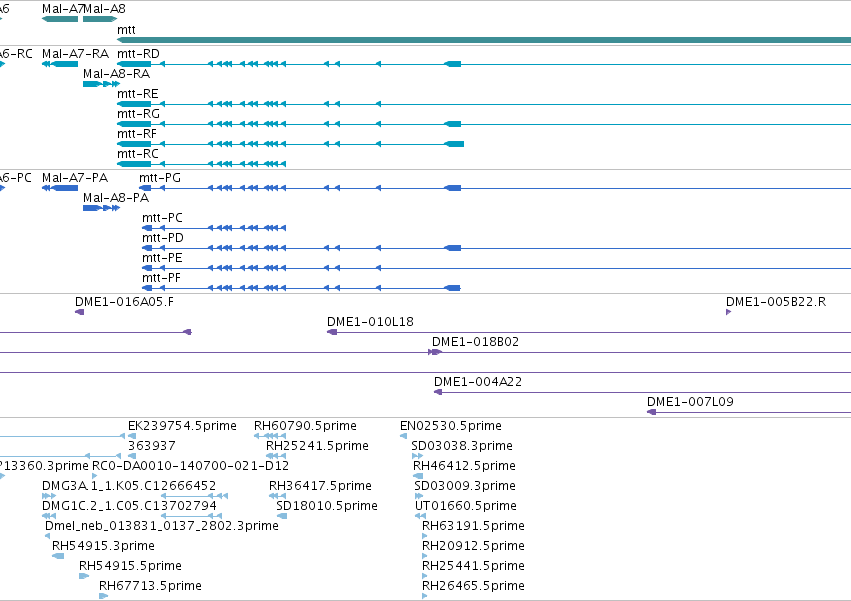Screen dimensions: 851x601
Task: Select RH25241.5prime EST label
Action: pos(317,446)
